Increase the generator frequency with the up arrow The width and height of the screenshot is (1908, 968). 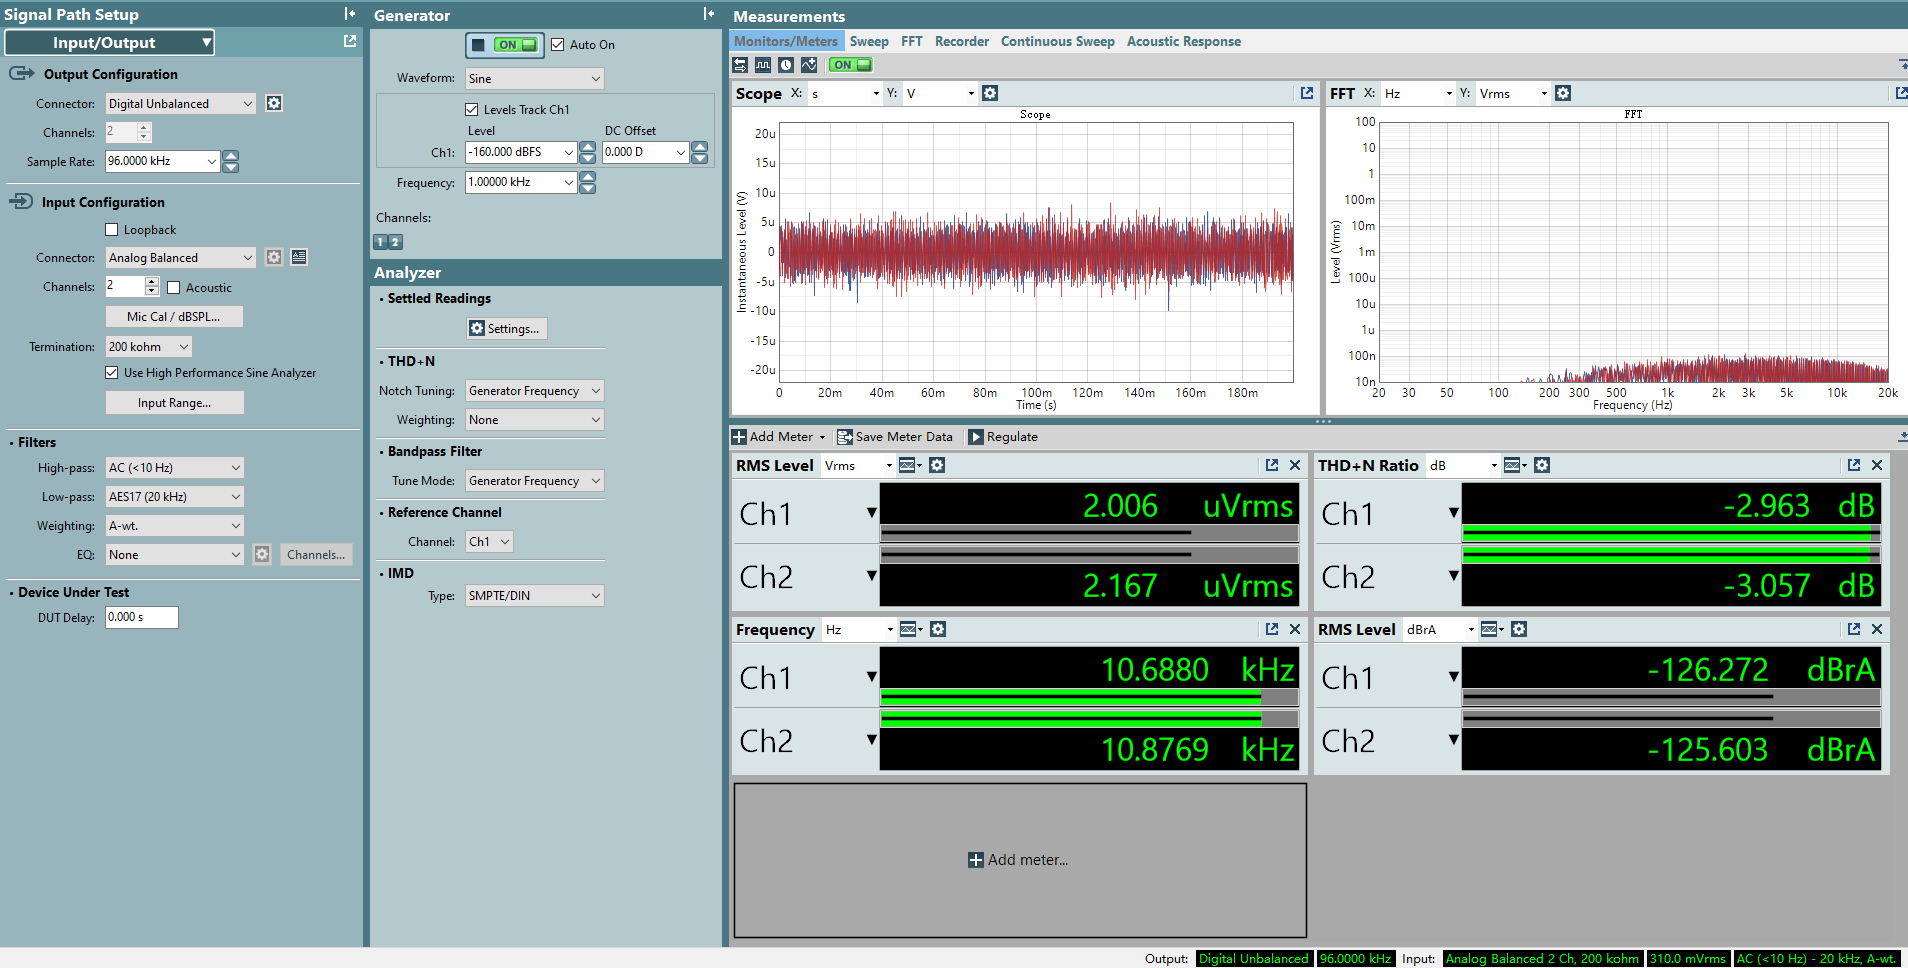(588, 177)
